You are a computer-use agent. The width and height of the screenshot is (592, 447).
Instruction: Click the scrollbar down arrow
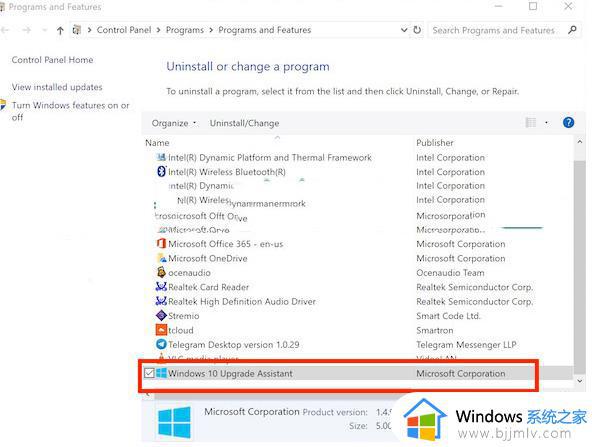(580, 381)
